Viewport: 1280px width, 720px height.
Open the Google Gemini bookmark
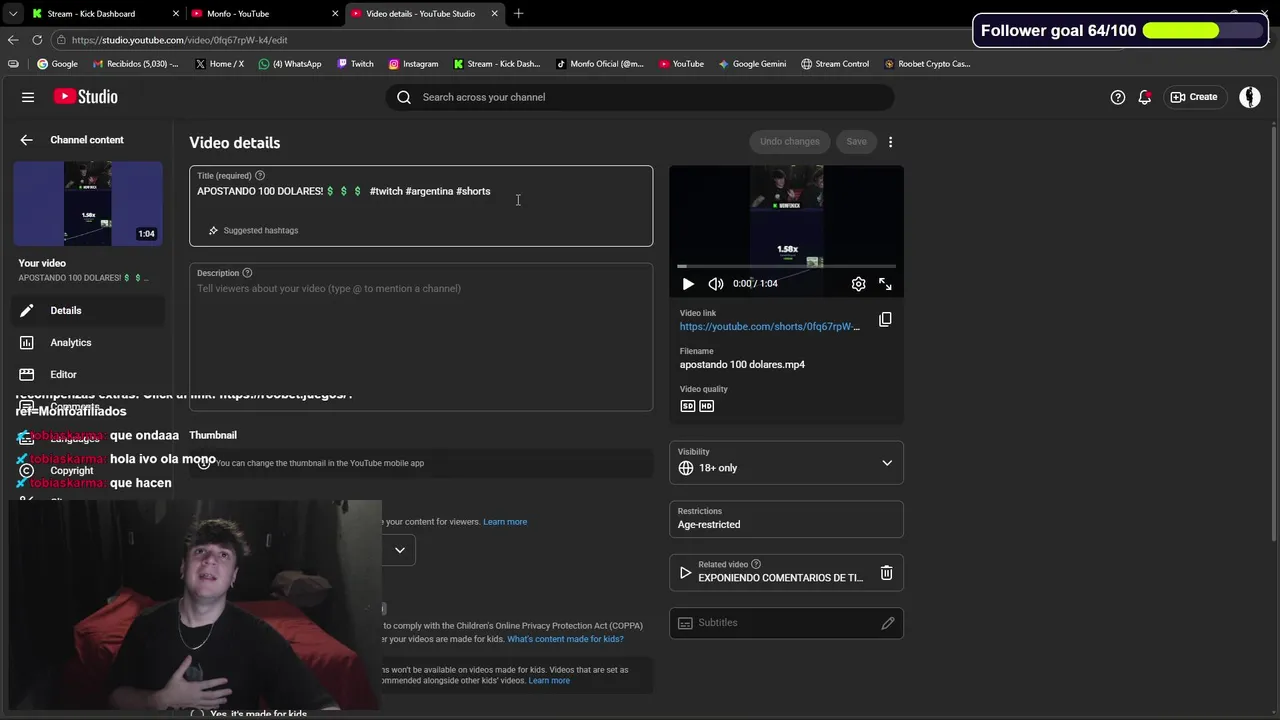pyautogui.click(x=752, y=64)
